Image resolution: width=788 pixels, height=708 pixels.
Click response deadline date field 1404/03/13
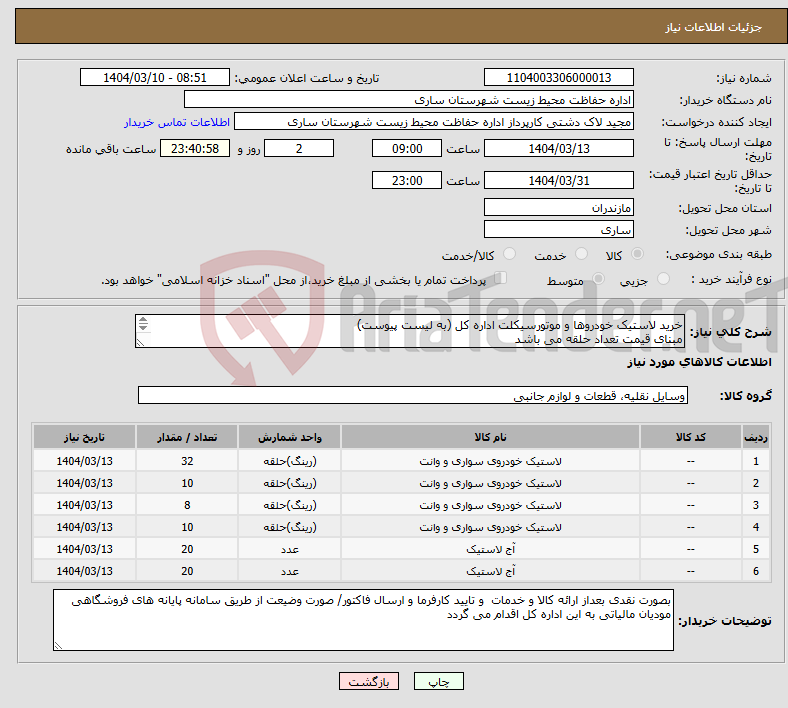558,148
